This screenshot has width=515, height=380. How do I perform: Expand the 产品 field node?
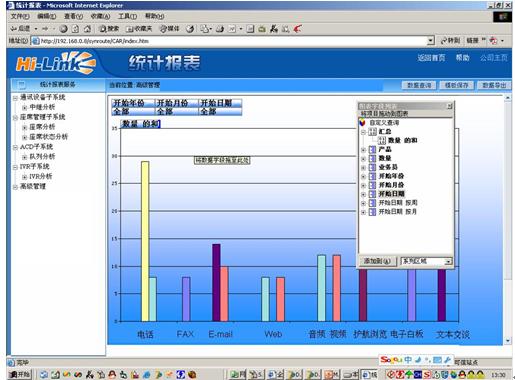pyautogui.click(x=364, y=150)
